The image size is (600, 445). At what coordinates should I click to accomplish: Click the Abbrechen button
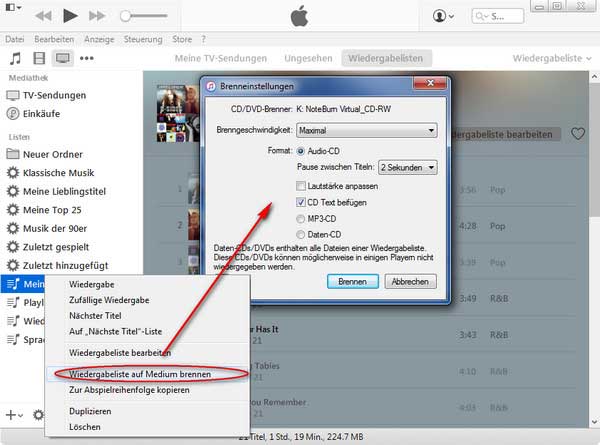(410, 282)
